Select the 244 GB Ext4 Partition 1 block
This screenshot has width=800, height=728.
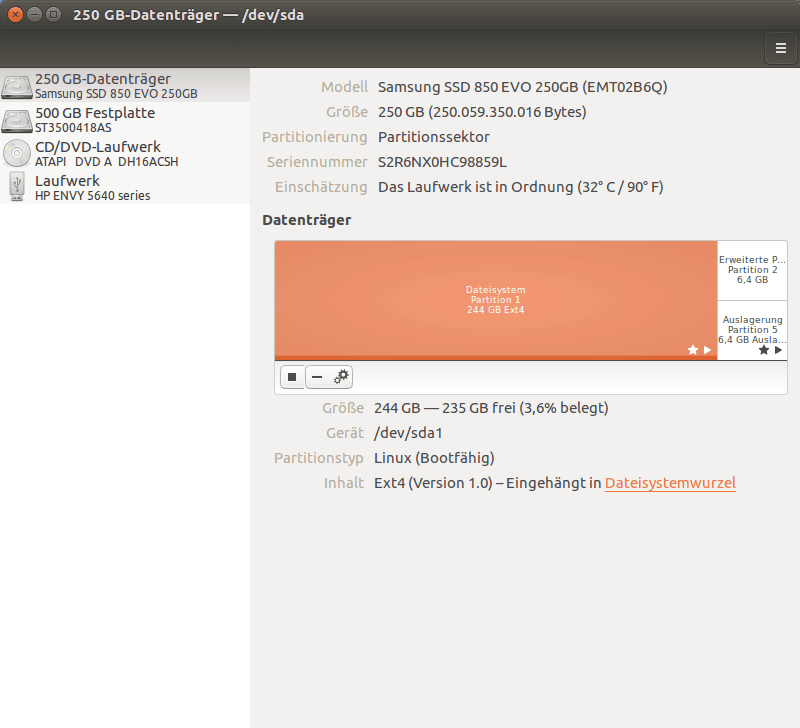coord(496,300)
